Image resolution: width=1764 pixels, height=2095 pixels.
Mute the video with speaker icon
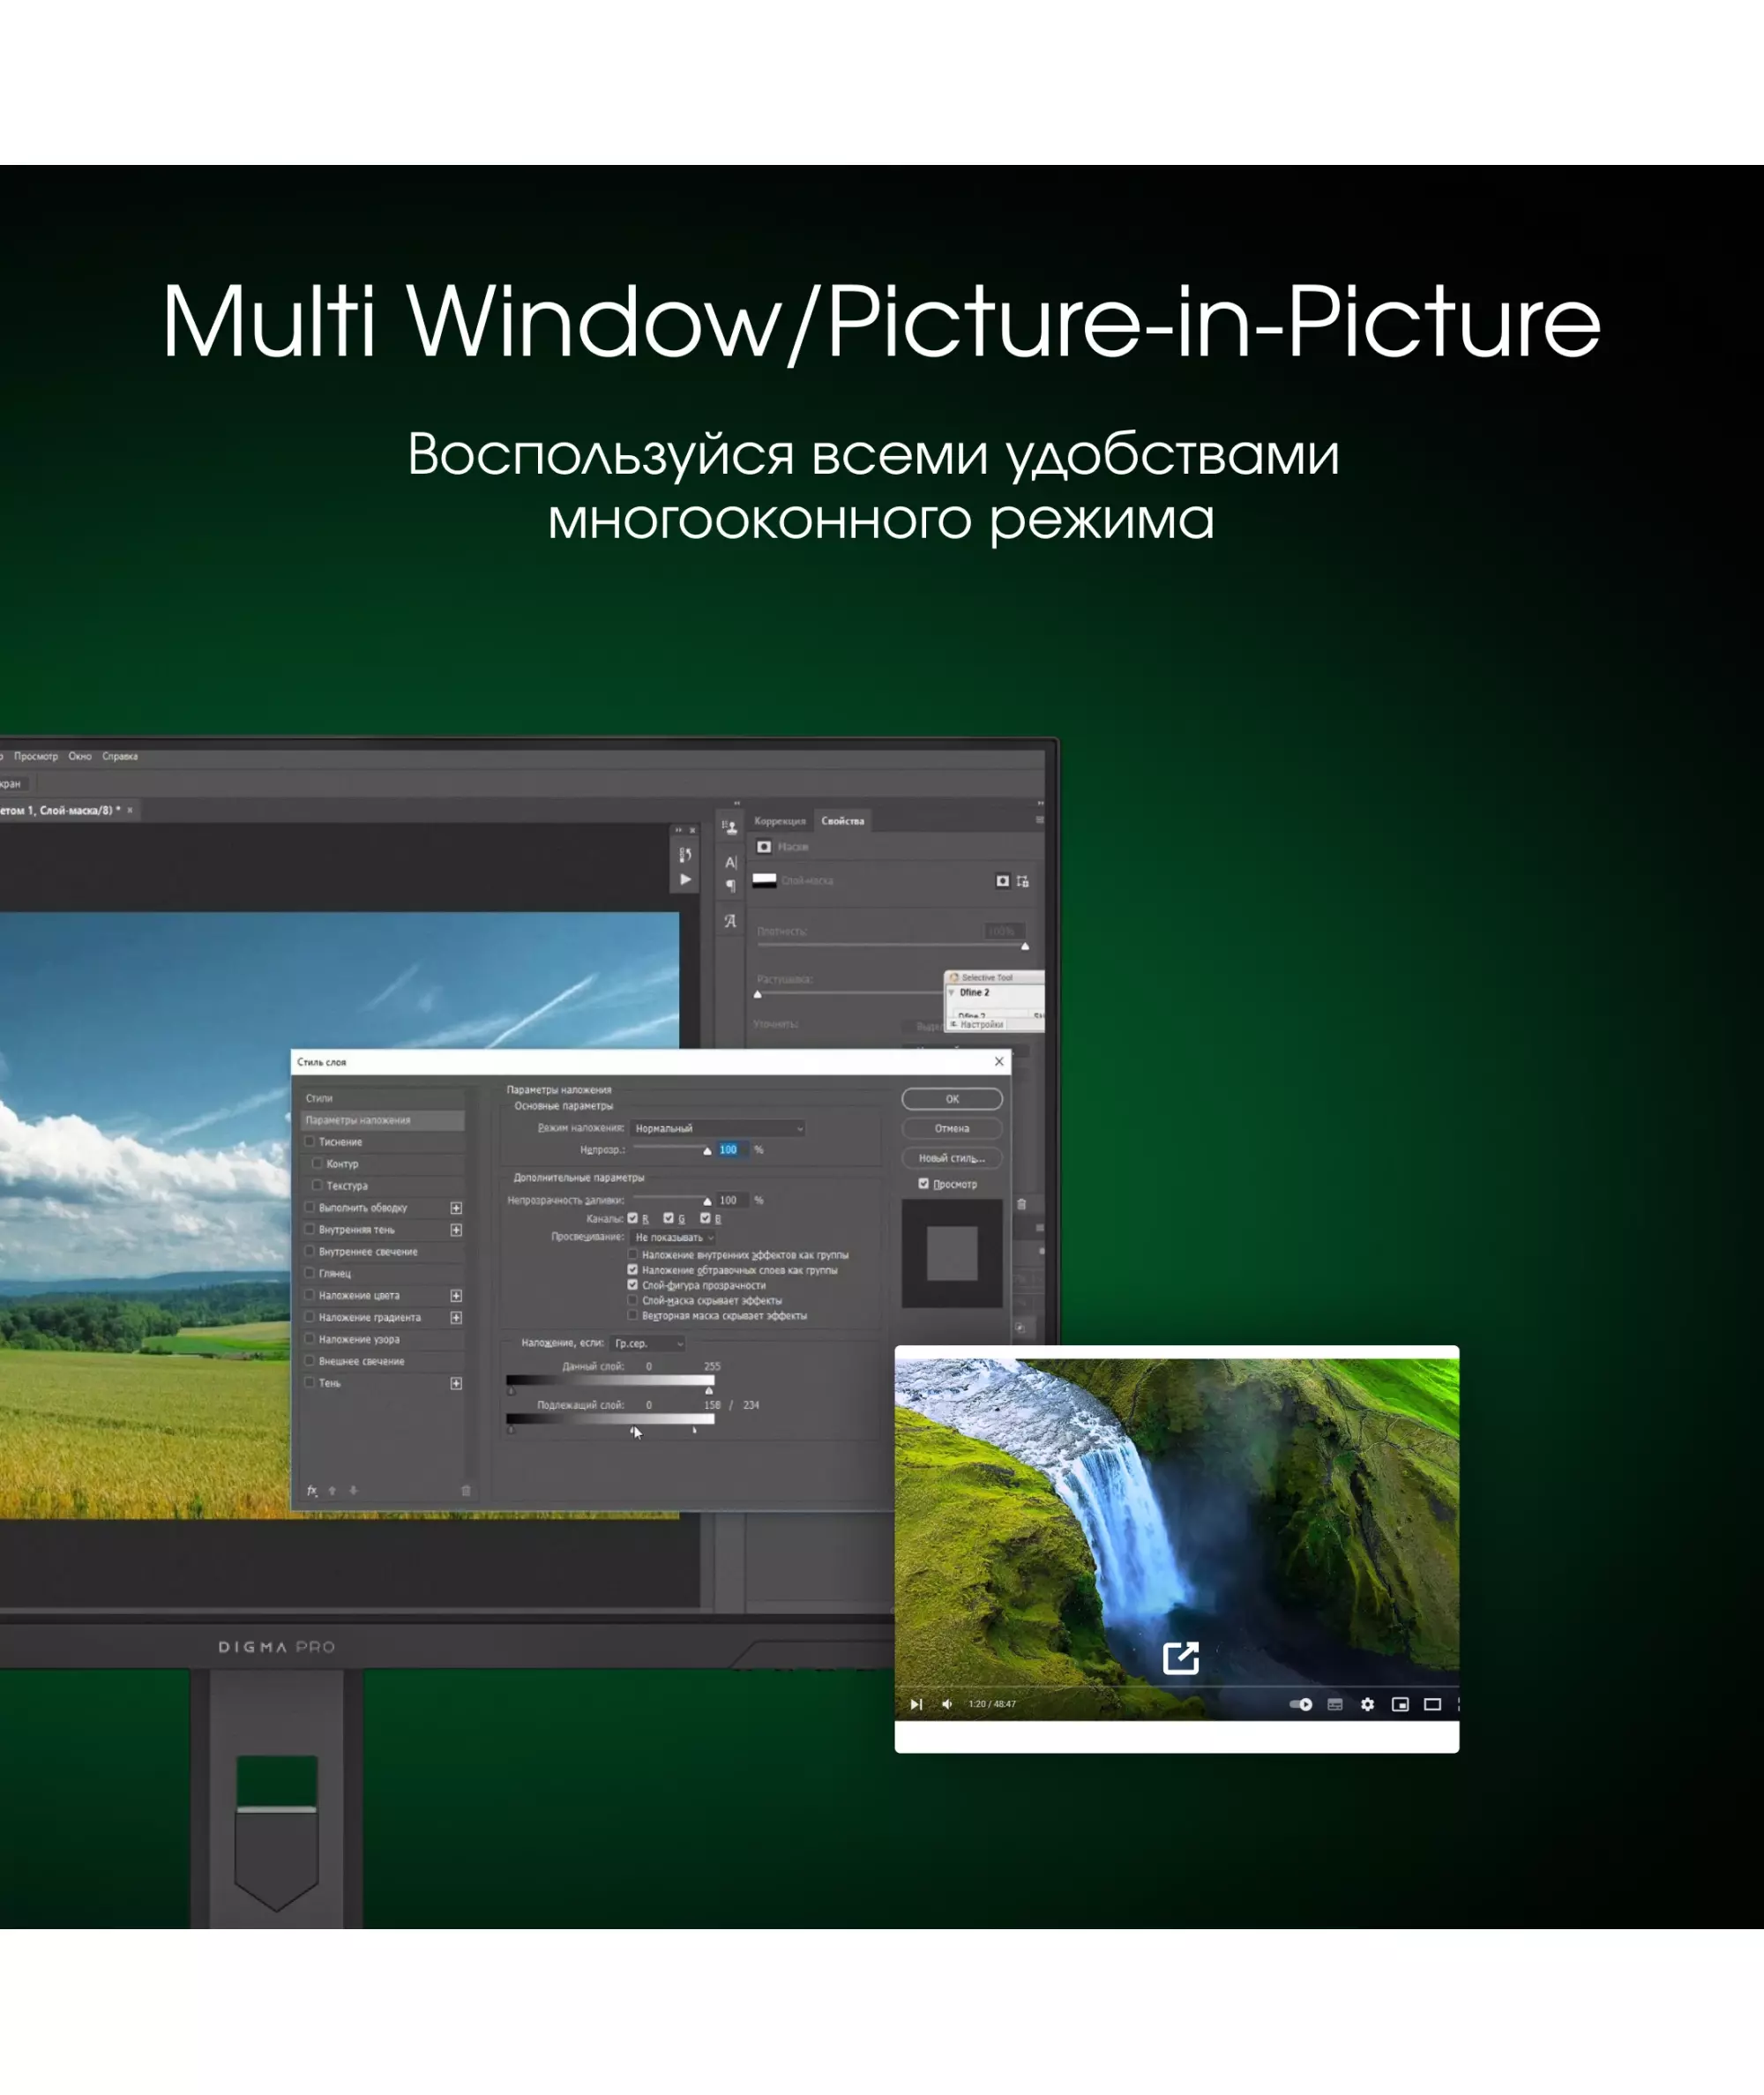(946, 1704)
